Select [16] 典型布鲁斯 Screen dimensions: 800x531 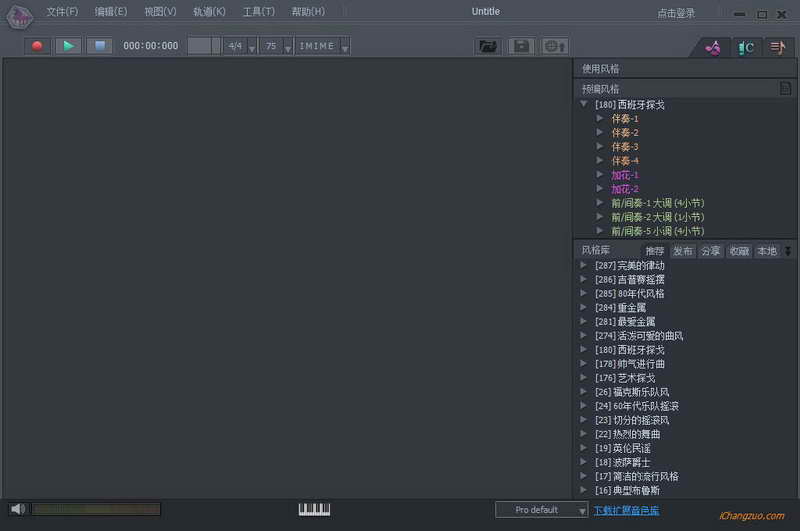pos(627,490)
